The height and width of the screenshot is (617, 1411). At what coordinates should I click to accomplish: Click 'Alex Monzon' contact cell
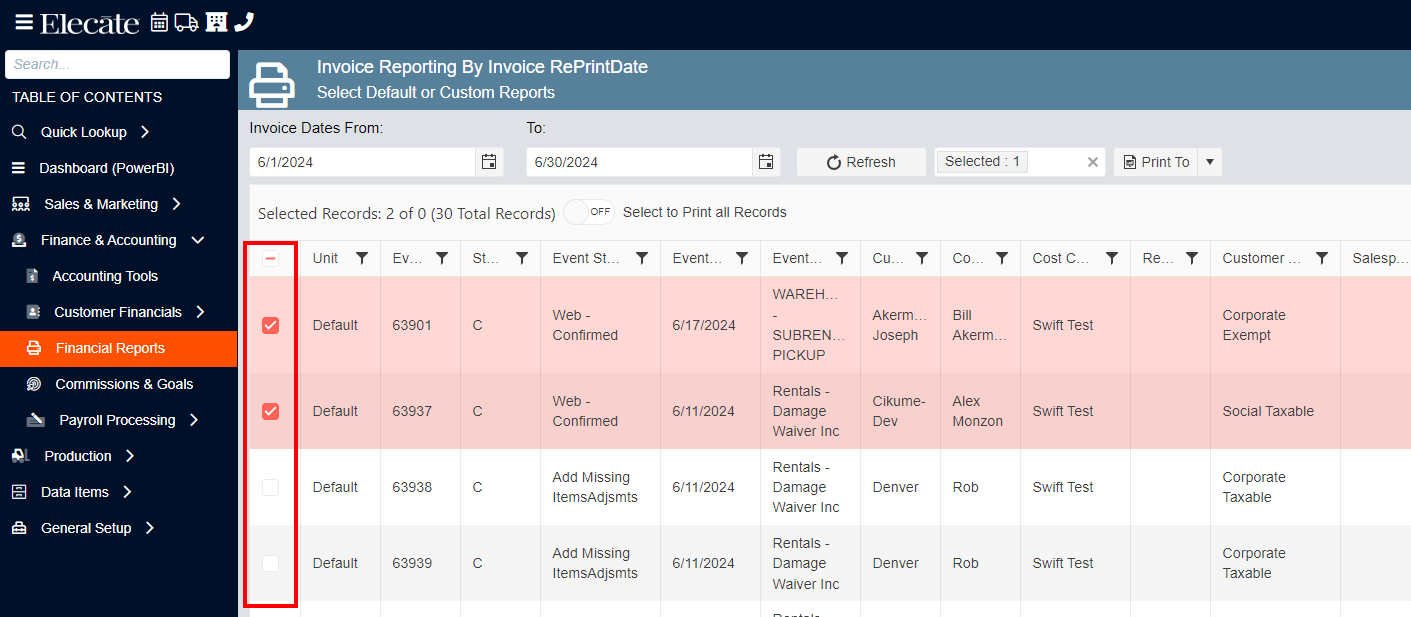click(980, 411)
